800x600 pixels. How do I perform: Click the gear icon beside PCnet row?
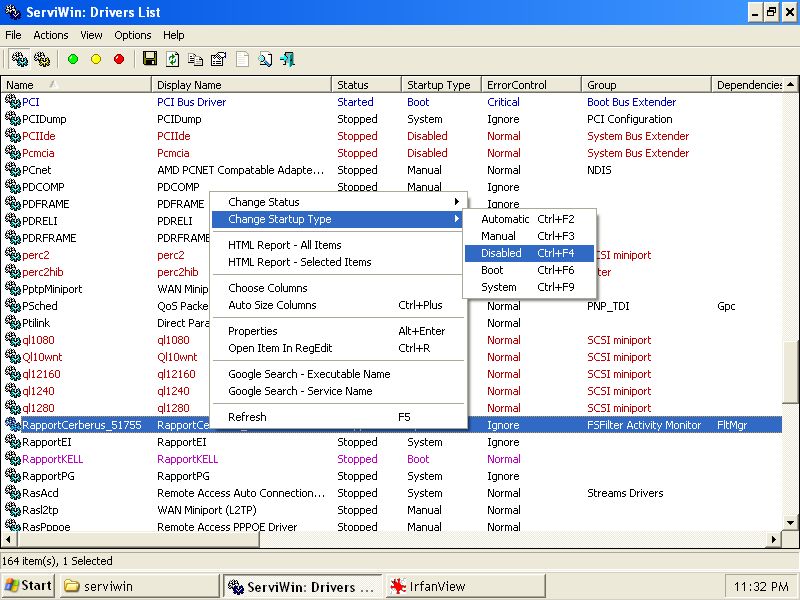click(12, 169)
